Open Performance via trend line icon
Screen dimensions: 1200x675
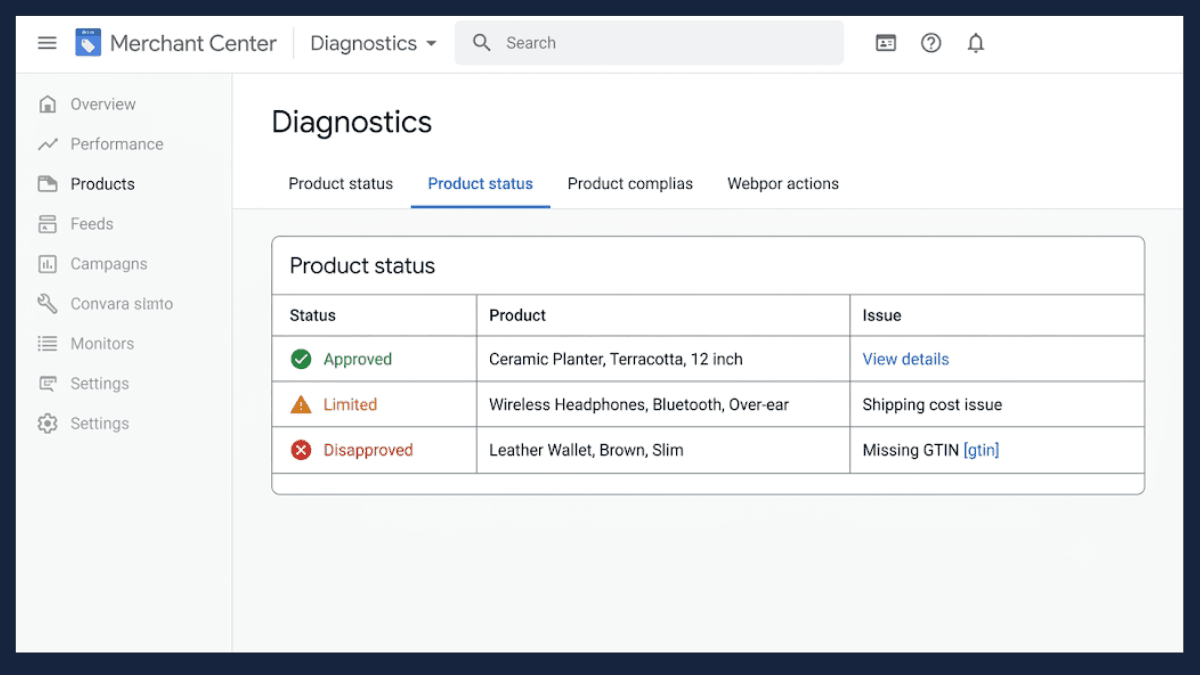pyautogui.click(x=47, y=144)
